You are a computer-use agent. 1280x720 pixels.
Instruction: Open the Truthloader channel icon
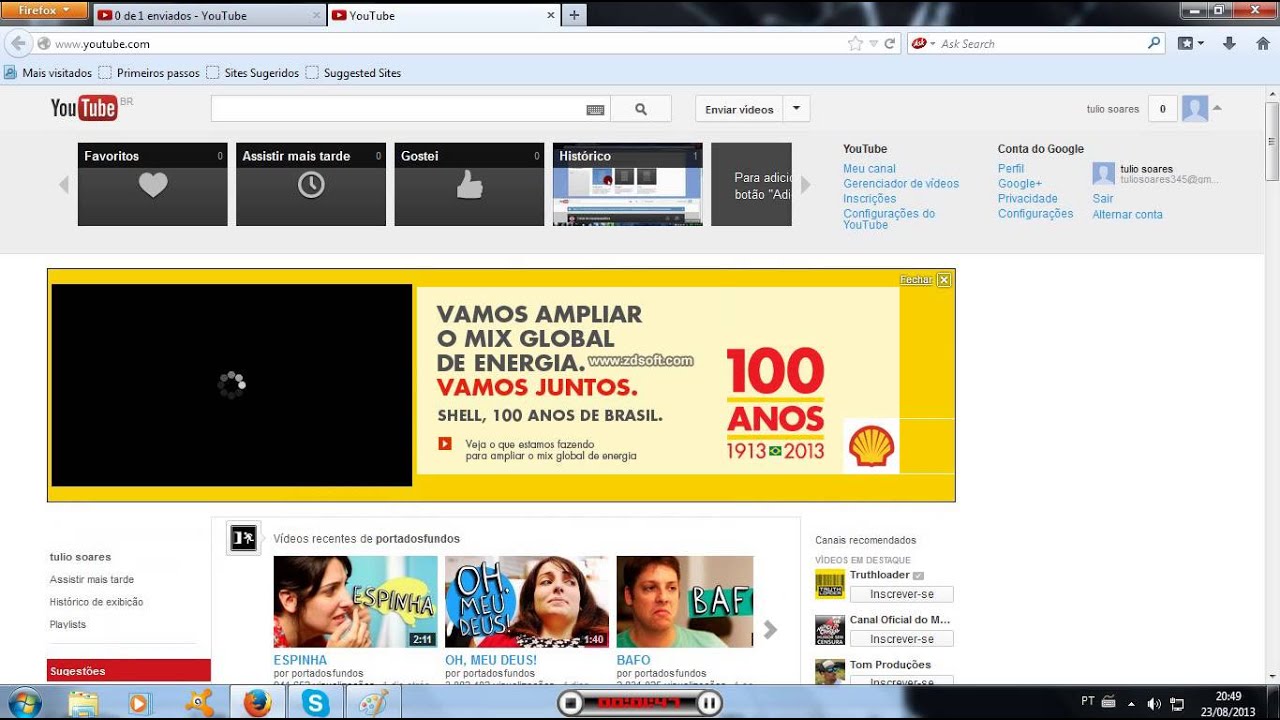pos(830,584)
